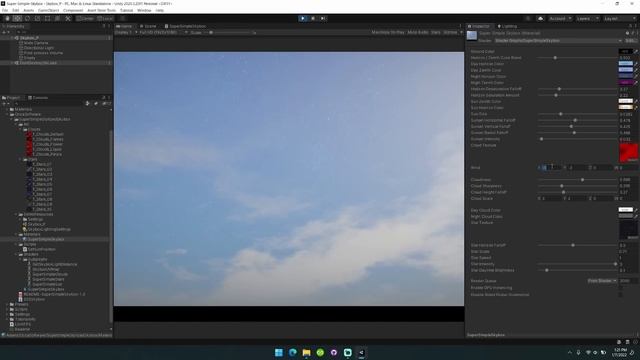Viewport: 640px width, 360px height.
Task: Select the Rect tool in toolbar
Action: [x=48, y=18]
